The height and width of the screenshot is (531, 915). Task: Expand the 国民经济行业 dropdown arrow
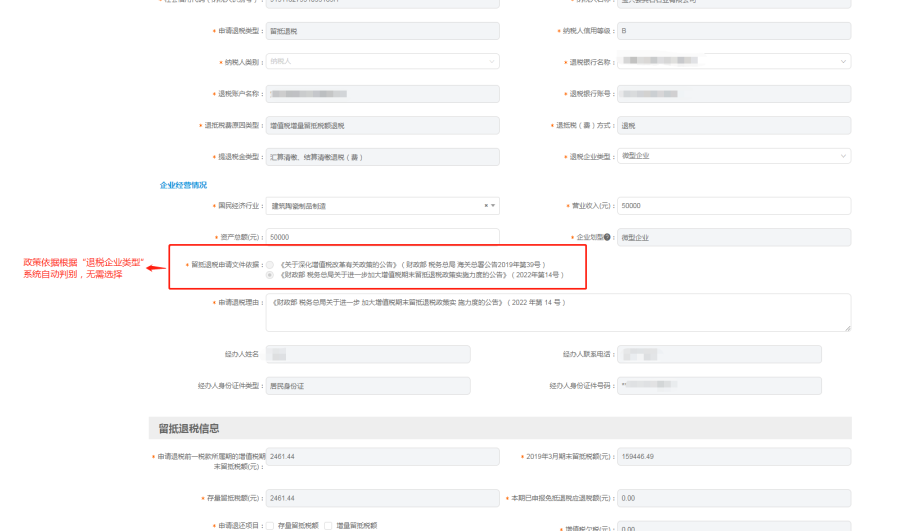(493, 205)
